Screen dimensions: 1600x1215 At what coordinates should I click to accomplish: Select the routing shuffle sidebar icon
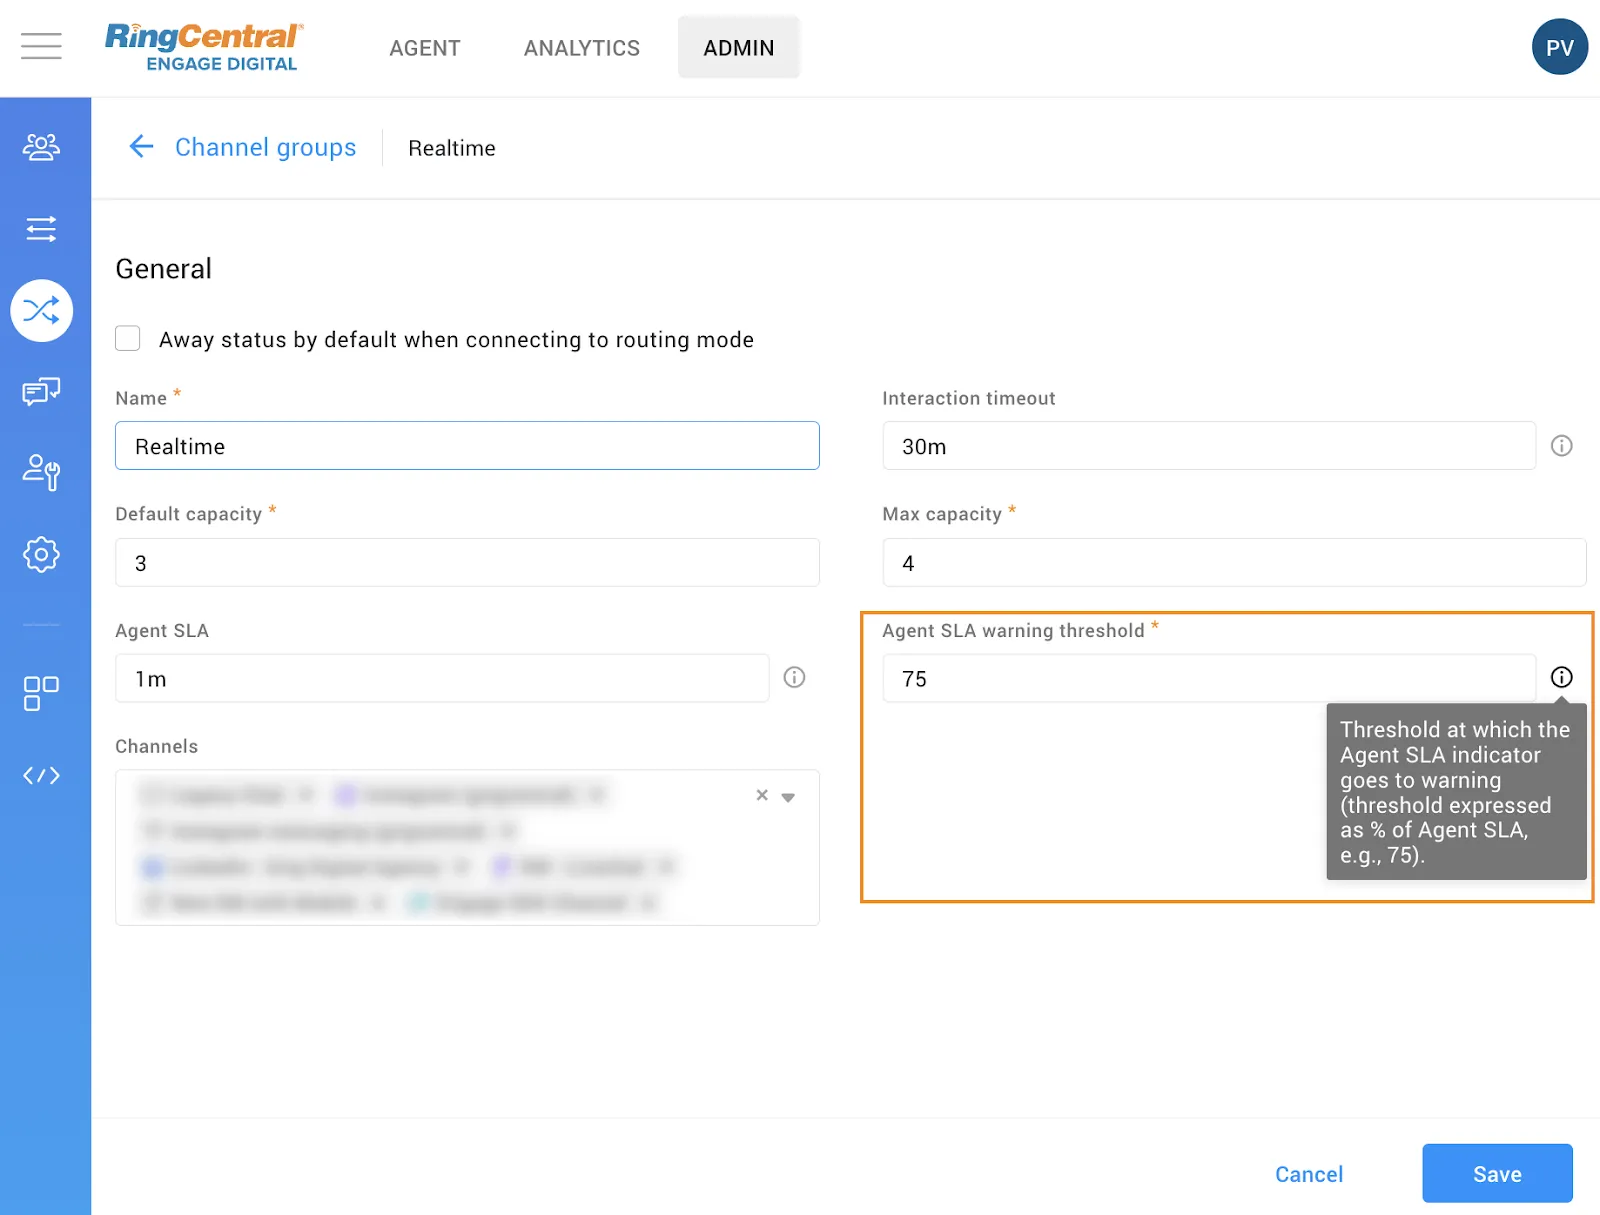pyautogui.click(x=41, y=311)
